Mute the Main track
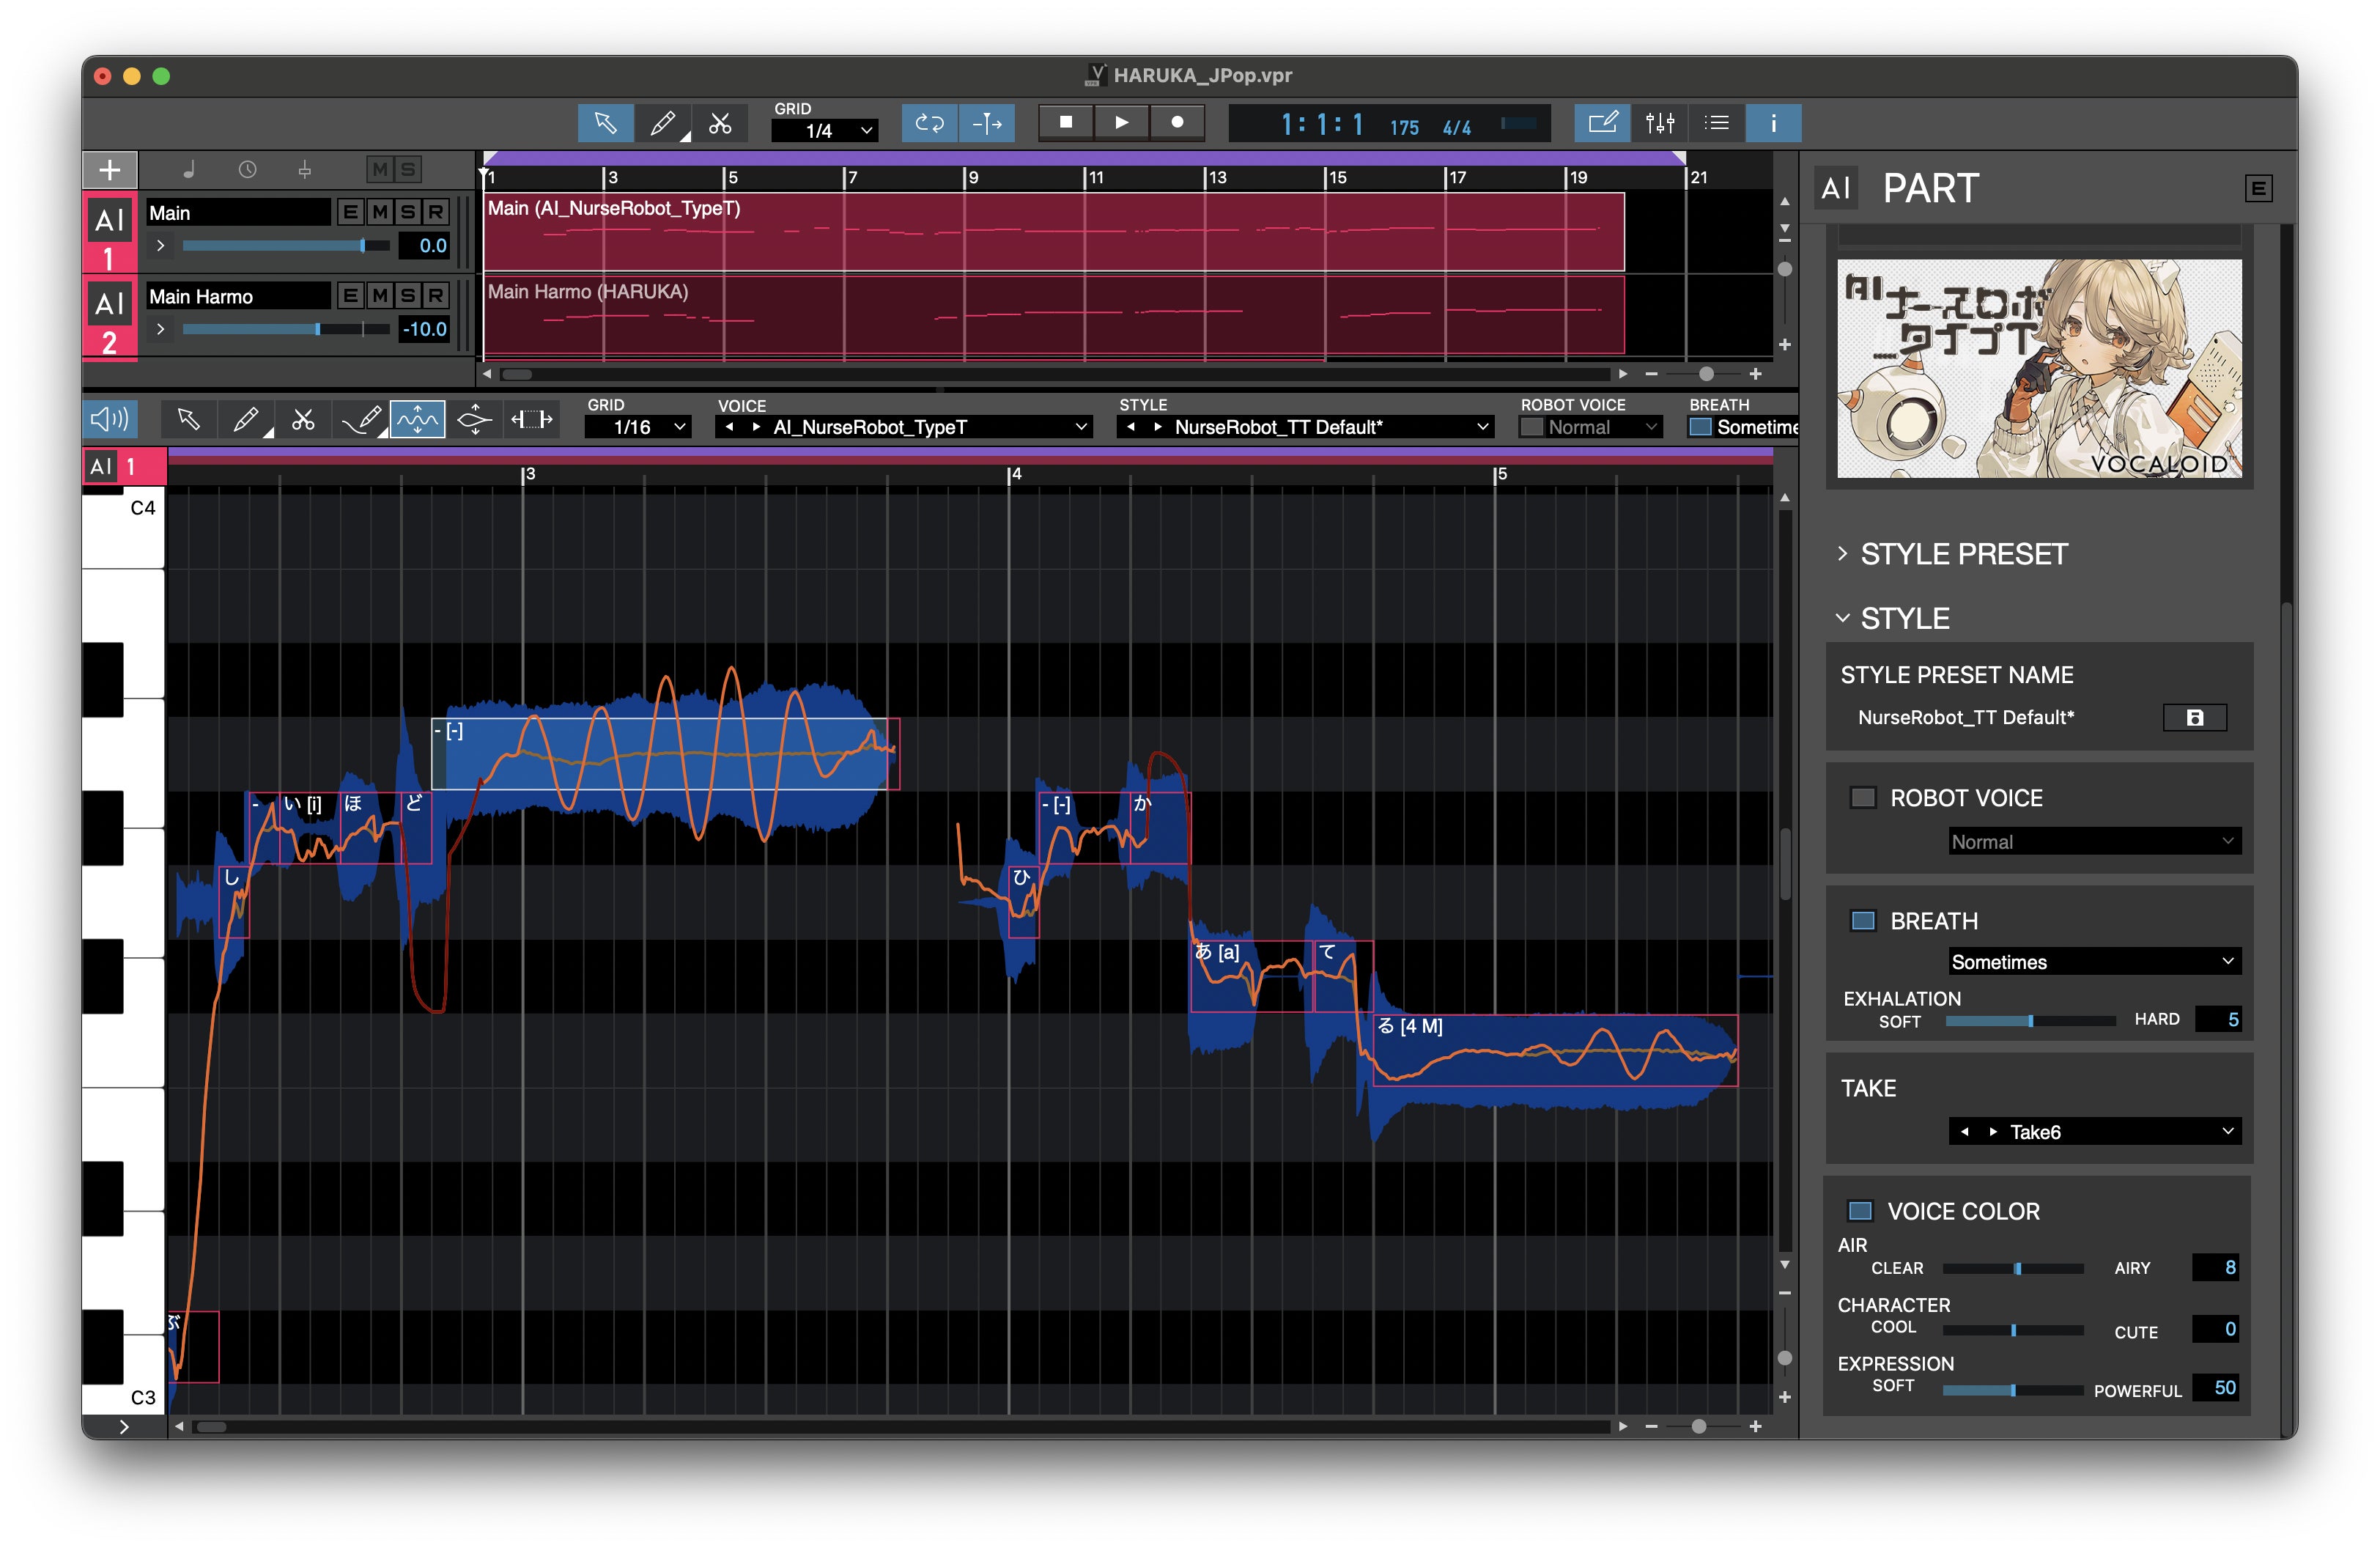Viewport: 2380px width, 1548px height. [x=379, y=212]
